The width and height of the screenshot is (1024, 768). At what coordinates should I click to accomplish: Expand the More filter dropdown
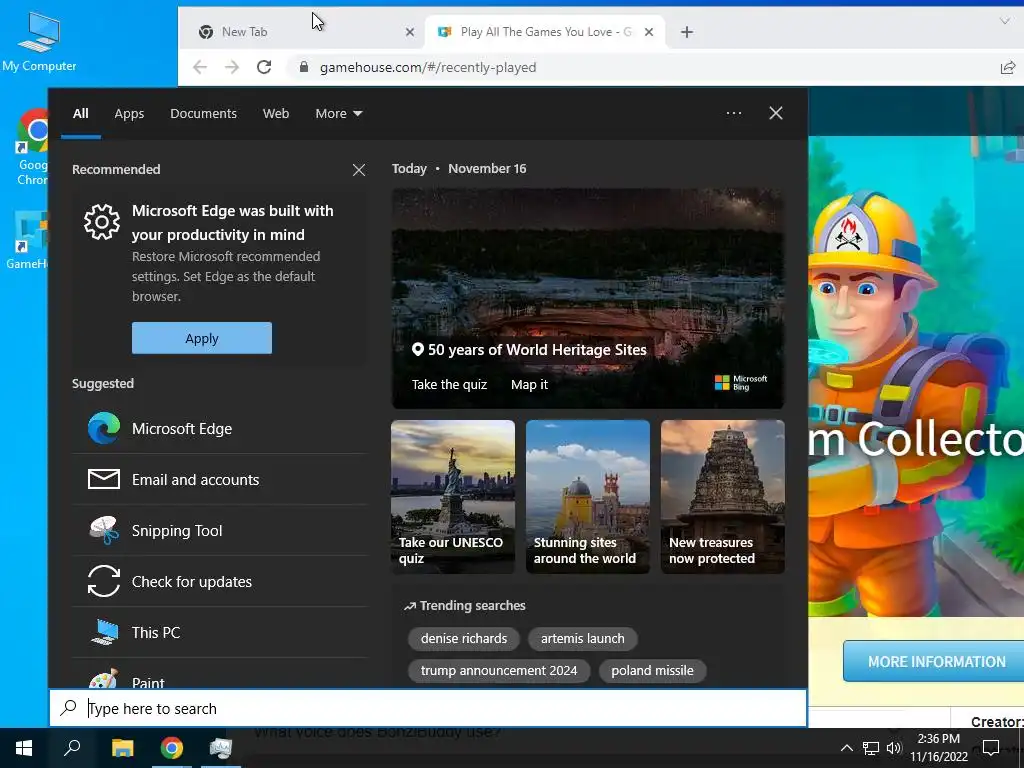click(x=338, y=114)
